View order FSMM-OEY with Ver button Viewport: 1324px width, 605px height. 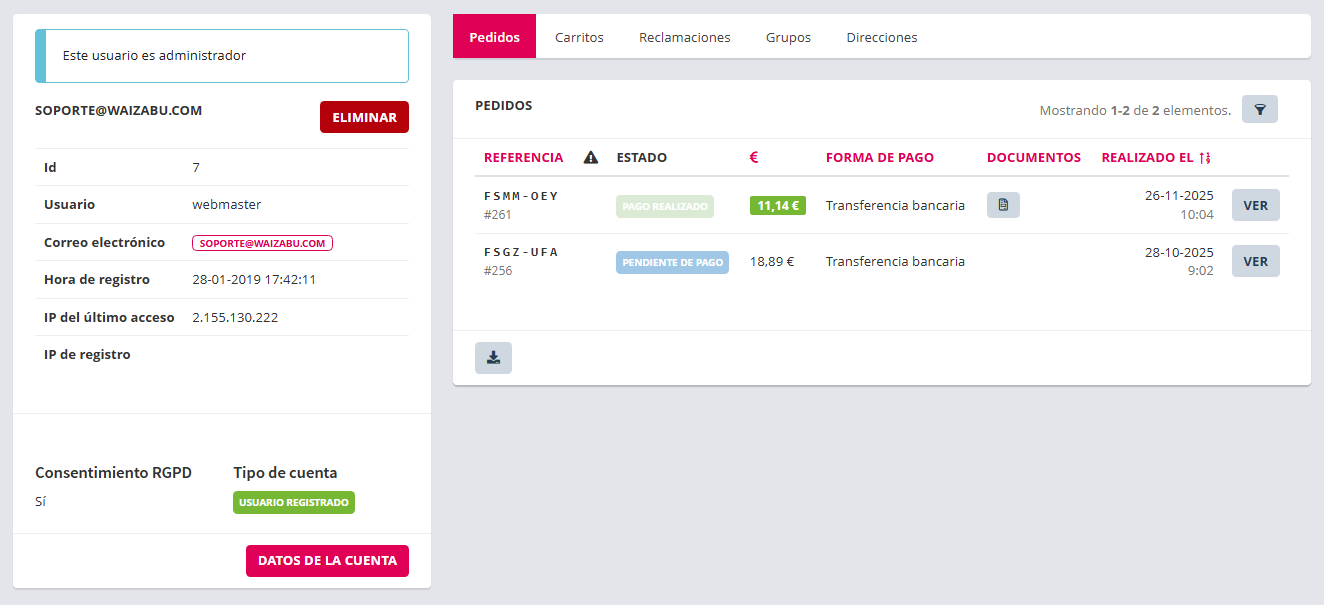pos(1255,205)
